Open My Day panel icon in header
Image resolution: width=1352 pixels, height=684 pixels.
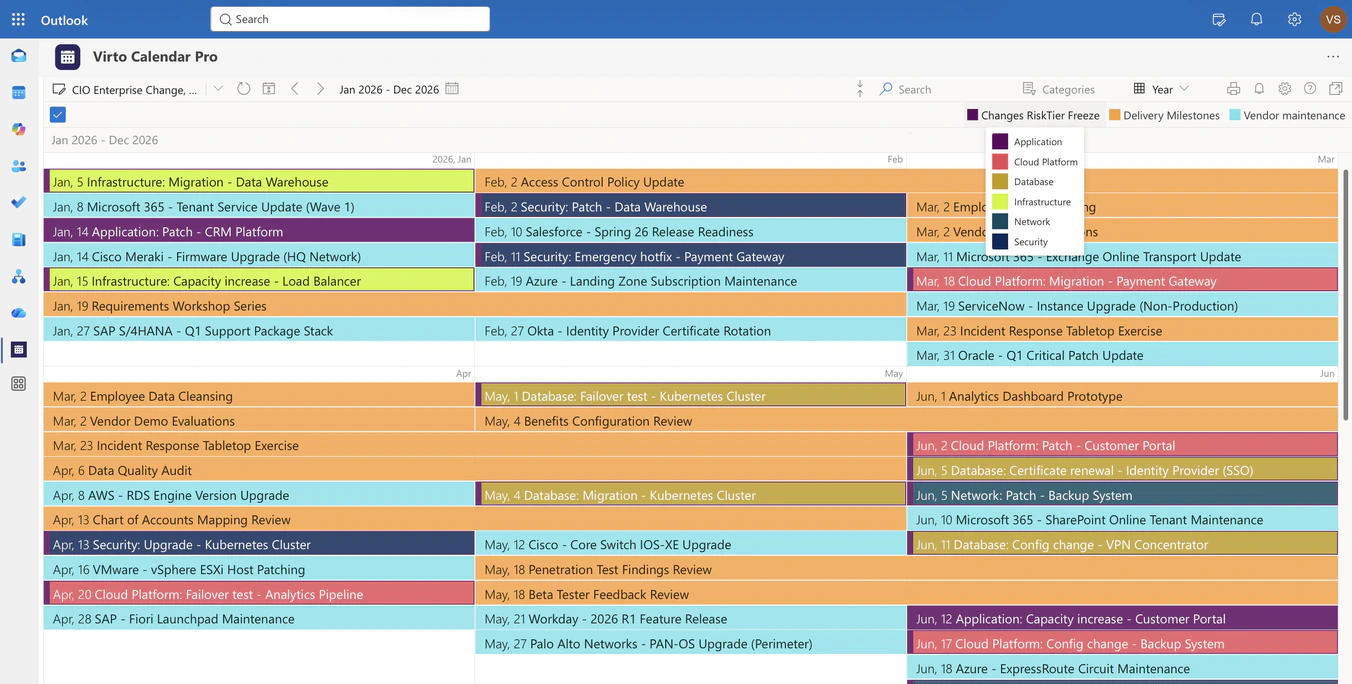(x=1219, y=19)
